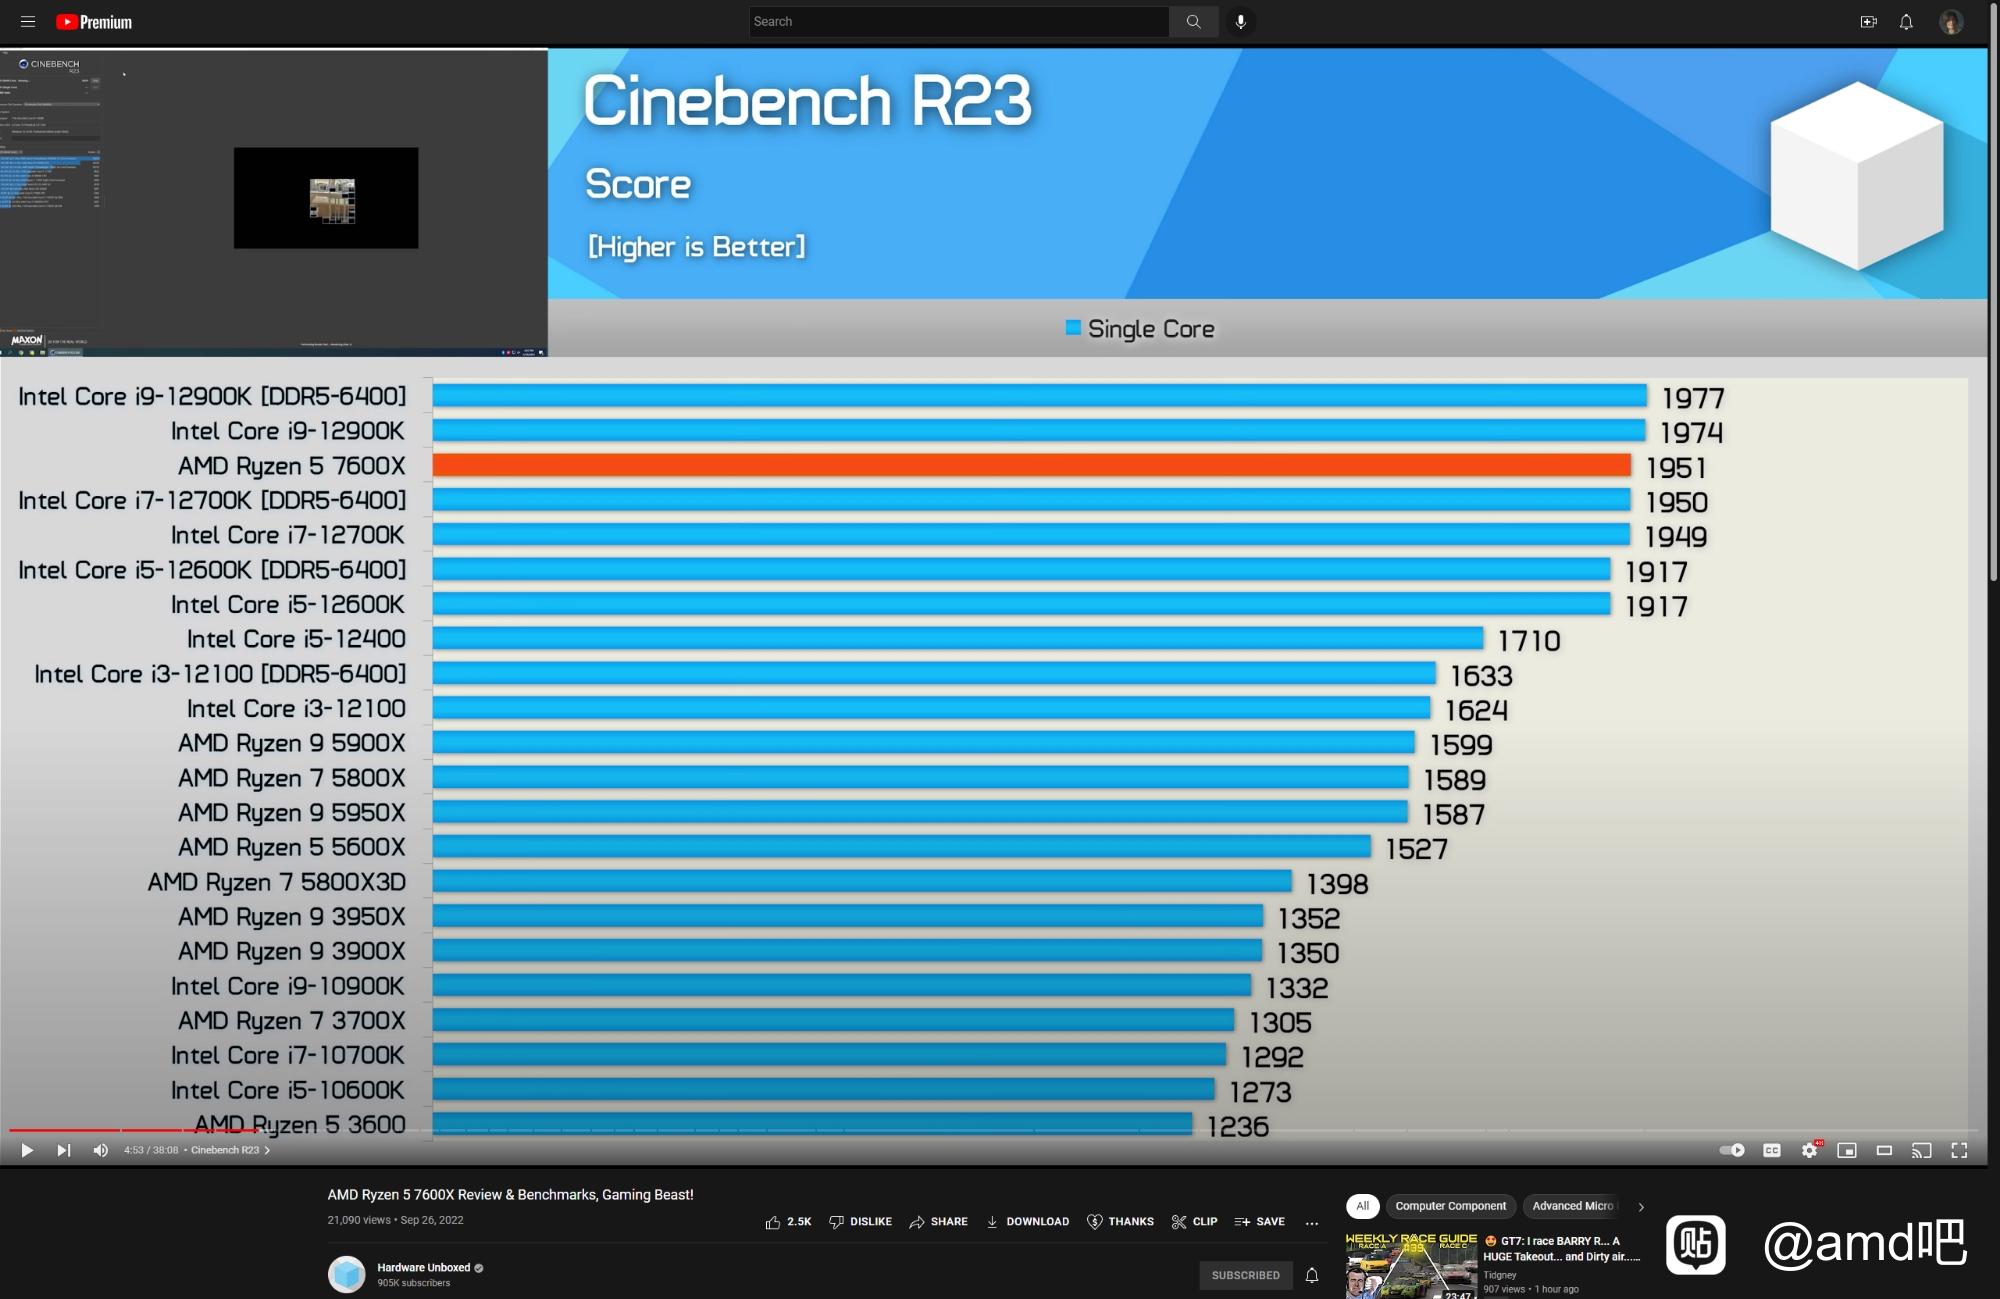Open the three-dot more actions menu
This screenshot has width=2000, height=1299.
[1312, 1222]
